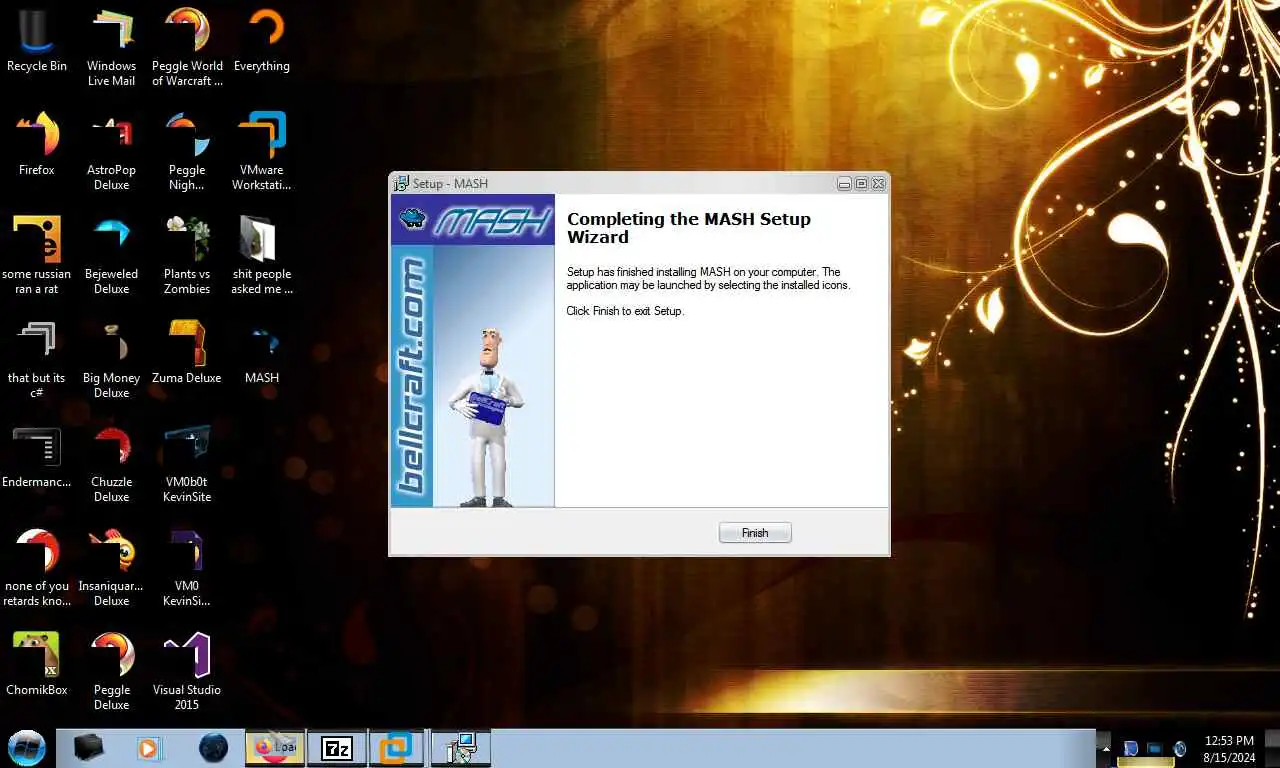Select the VM0b0t KevinSite desktop icon
Image resolution: width=1280 pixels, height=768 pixels.
point(187,464)
